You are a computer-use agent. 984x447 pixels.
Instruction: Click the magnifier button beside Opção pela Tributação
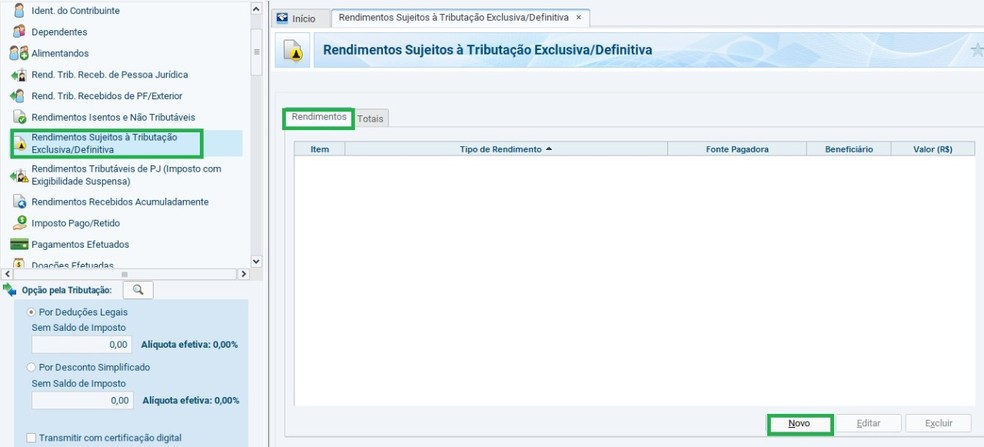137,290
